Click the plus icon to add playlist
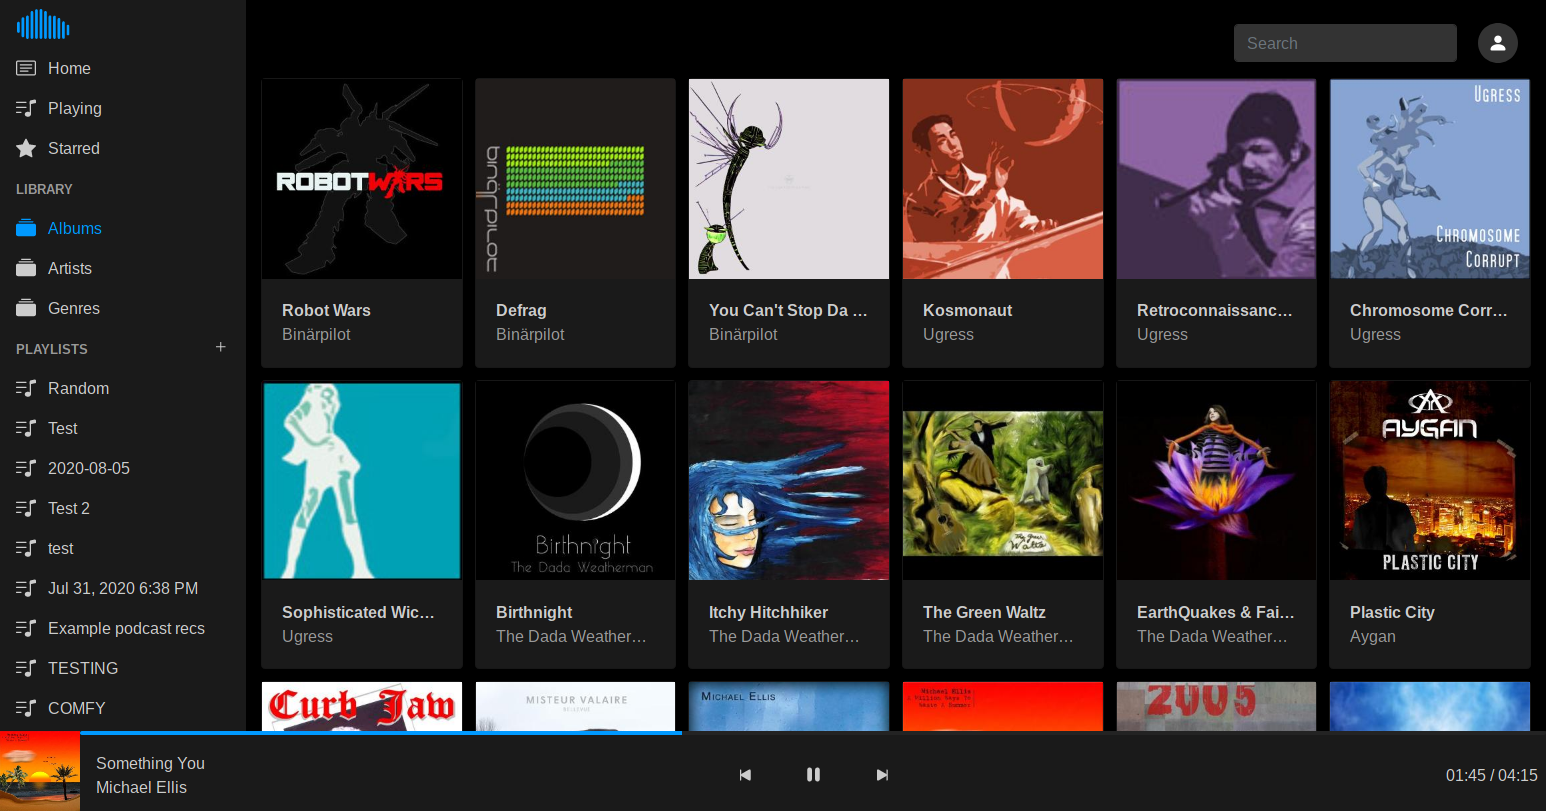1546x811 pixels. 221,347
